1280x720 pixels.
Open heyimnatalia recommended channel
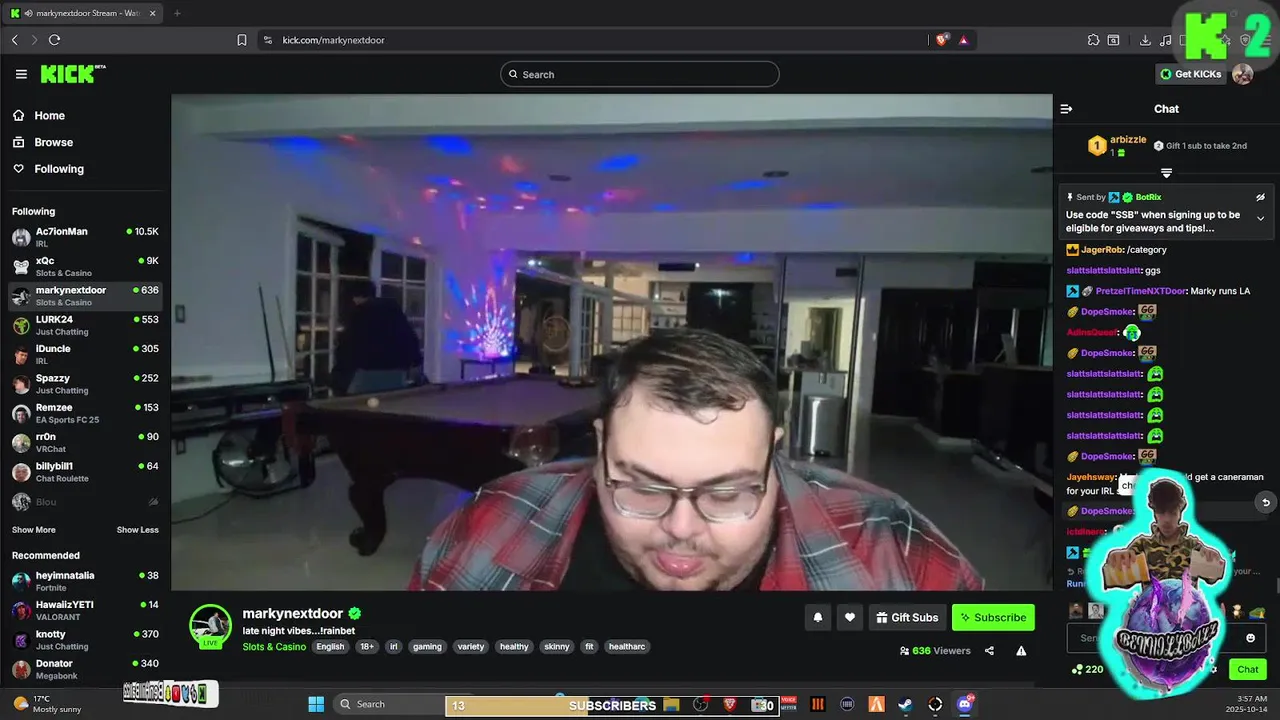pyautogui.click(x=85, y=581)
